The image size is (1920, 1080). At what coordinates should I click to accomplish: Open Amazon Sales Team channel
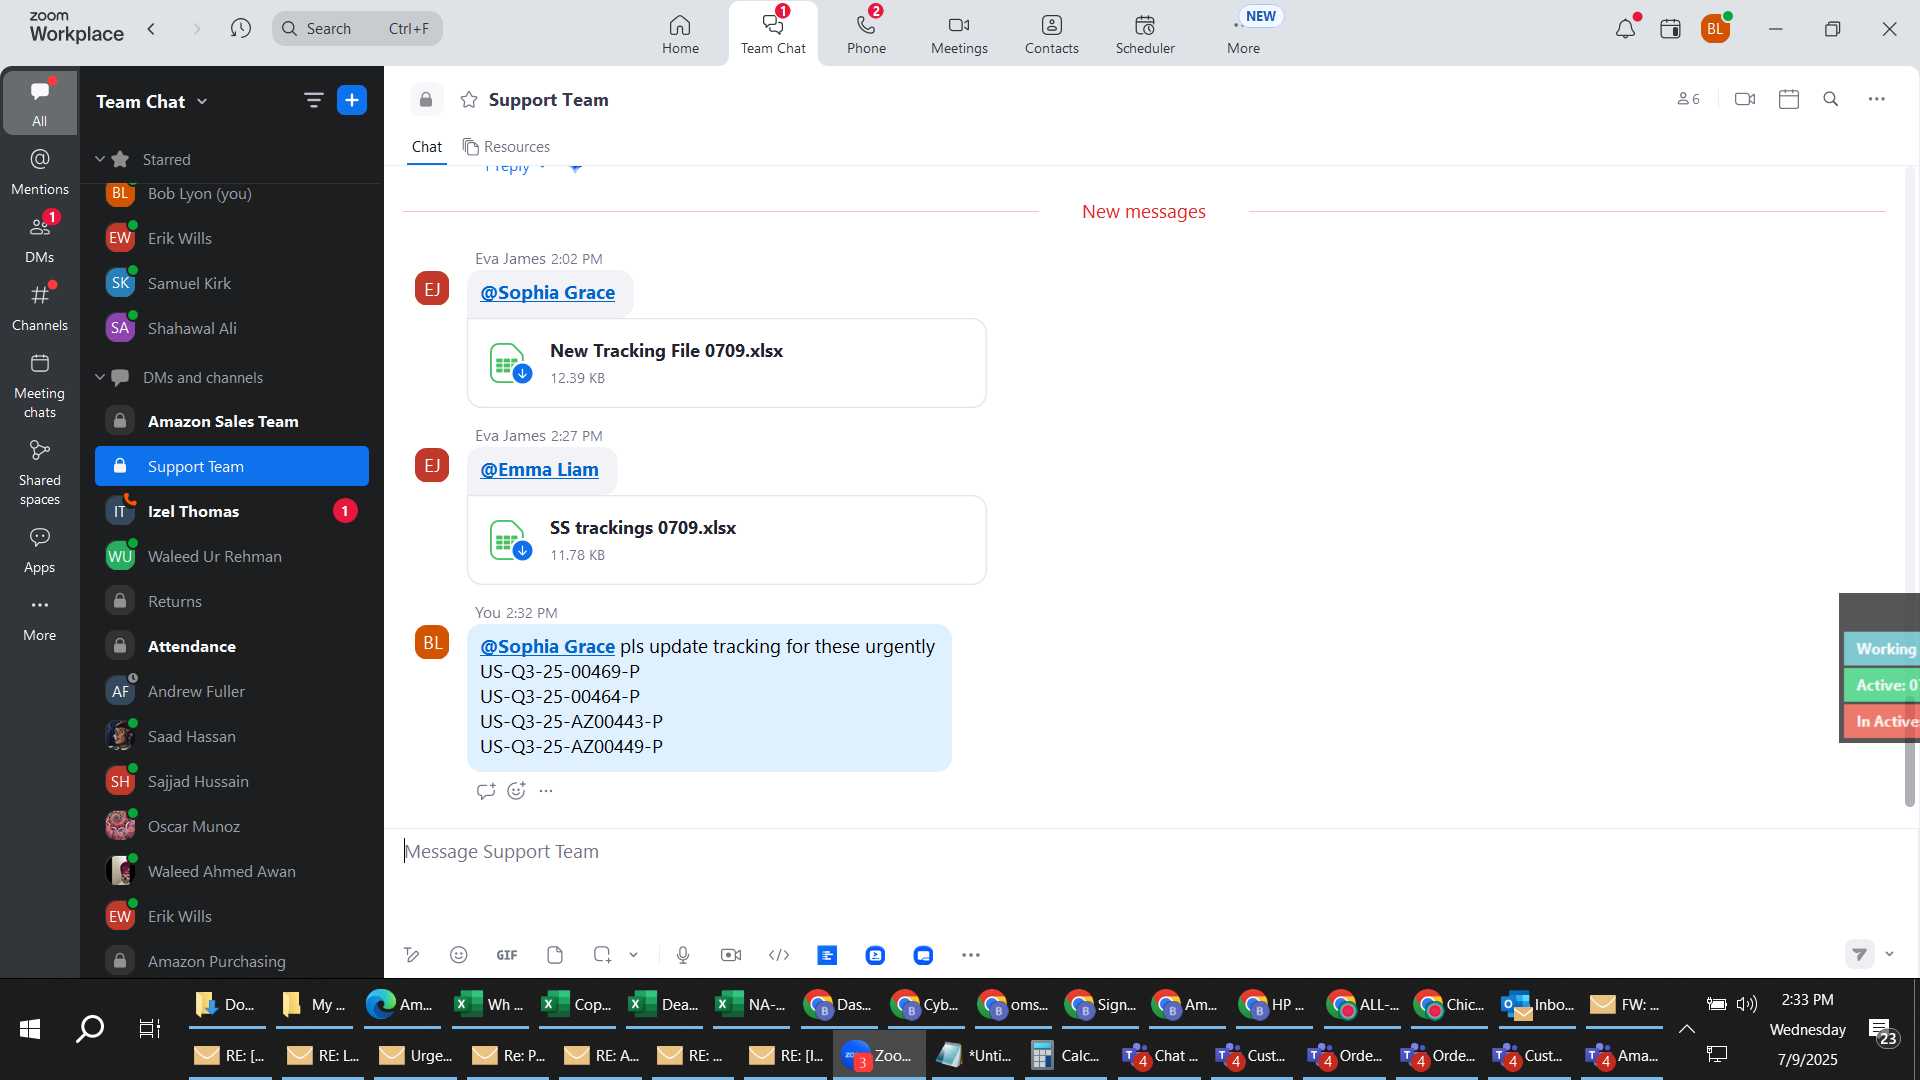point(232,421)
